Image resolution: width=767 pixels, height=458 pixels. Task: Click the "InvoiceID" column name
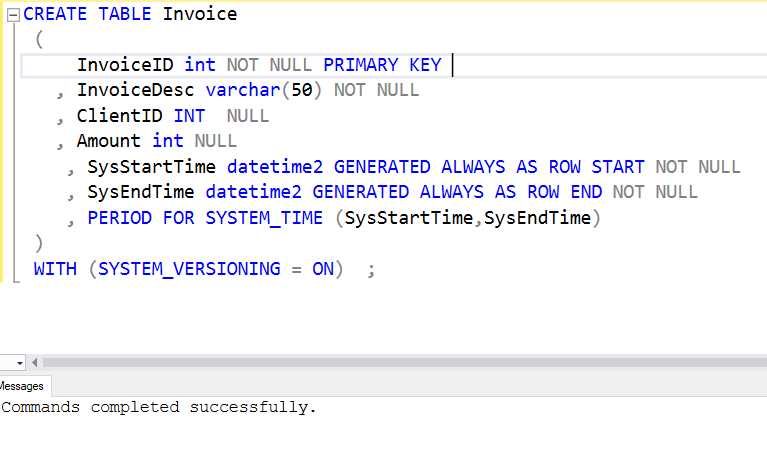tap(125, 65)
